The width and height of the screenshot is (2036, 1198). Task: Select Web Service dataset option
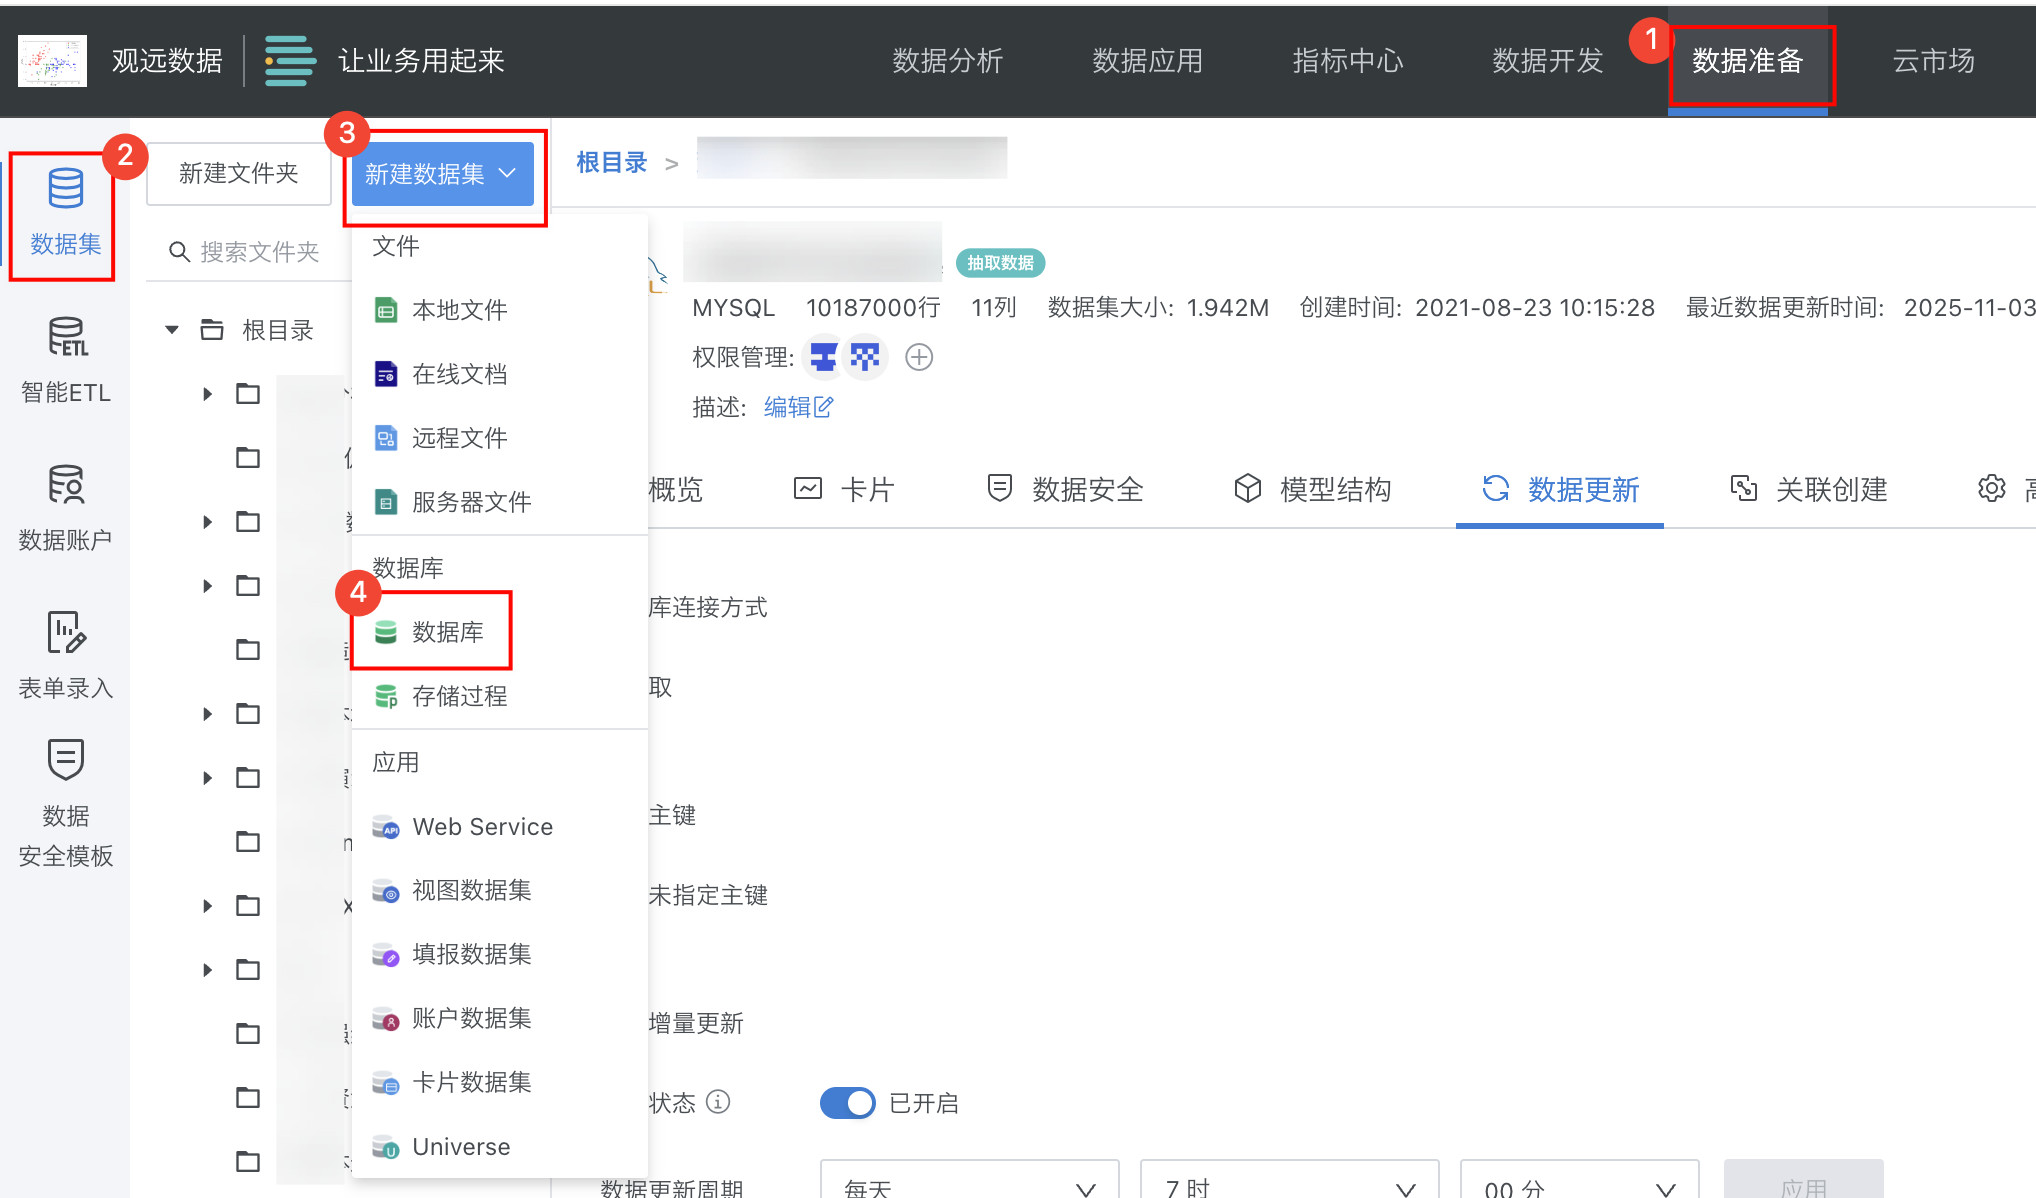(x=482, y=827)
